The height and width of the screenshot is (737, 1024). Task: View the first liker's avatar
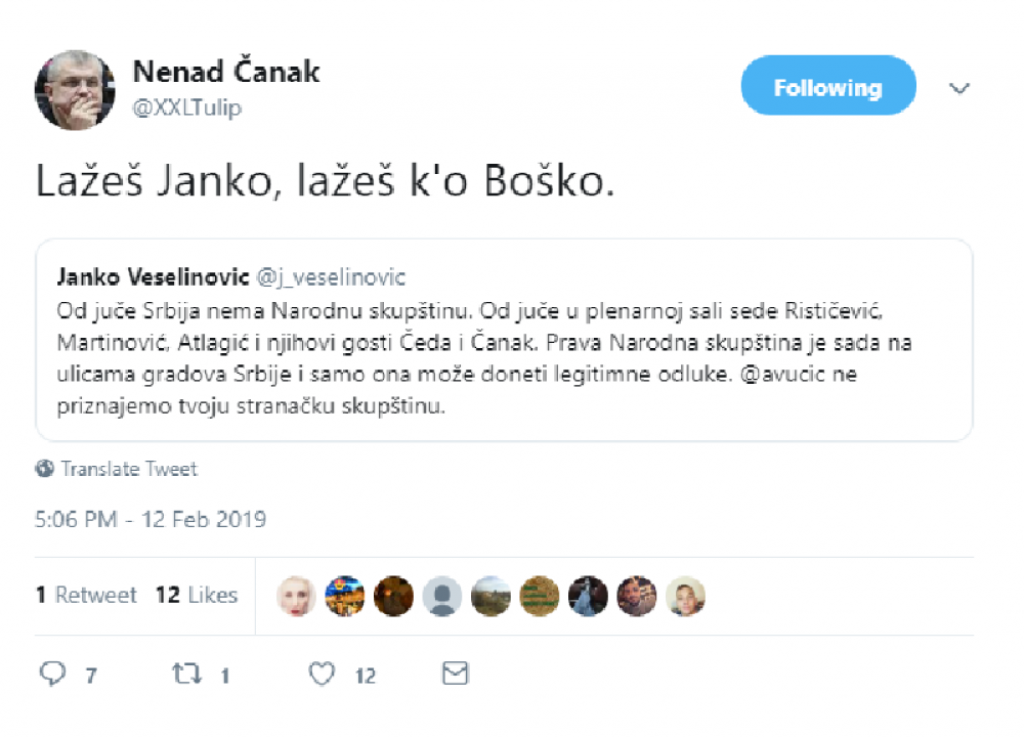pyautogui.click(x=297, y=595)
